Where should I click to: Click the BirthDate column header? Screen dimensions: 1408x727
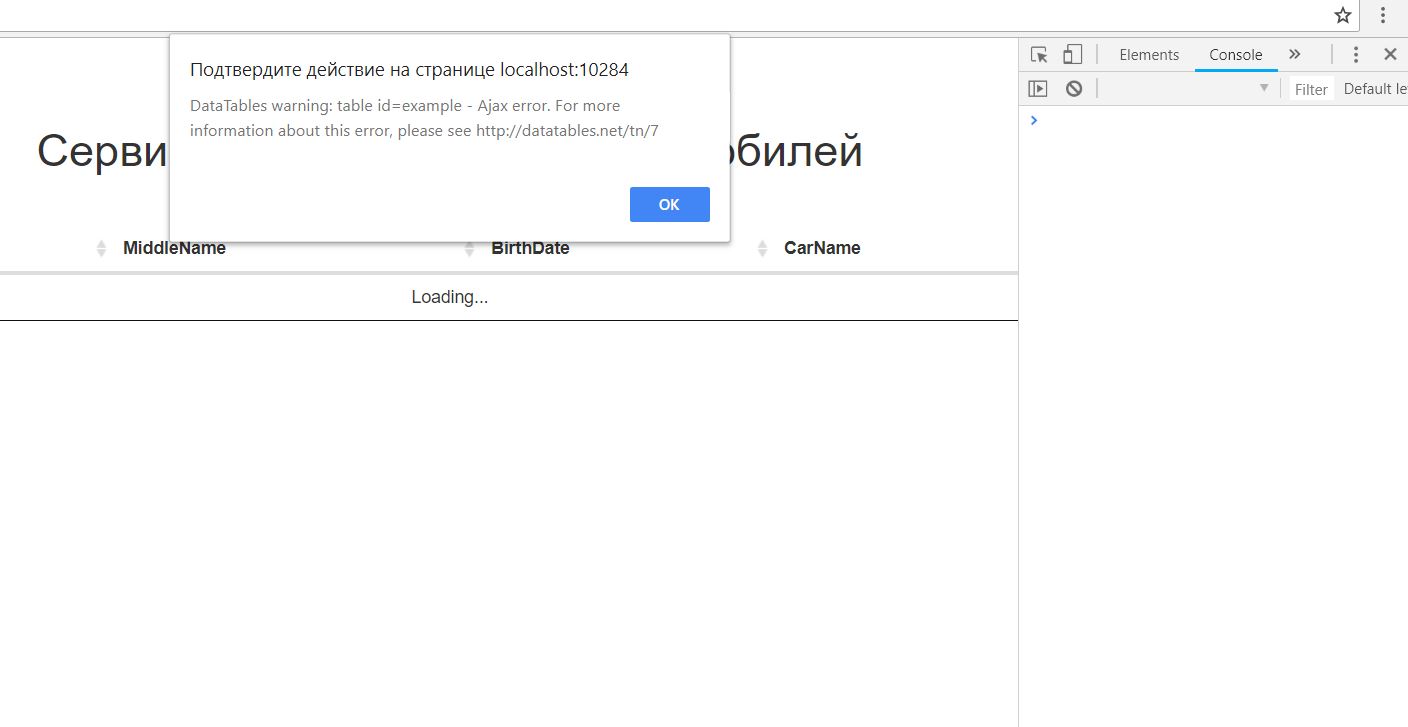[530, 248]
